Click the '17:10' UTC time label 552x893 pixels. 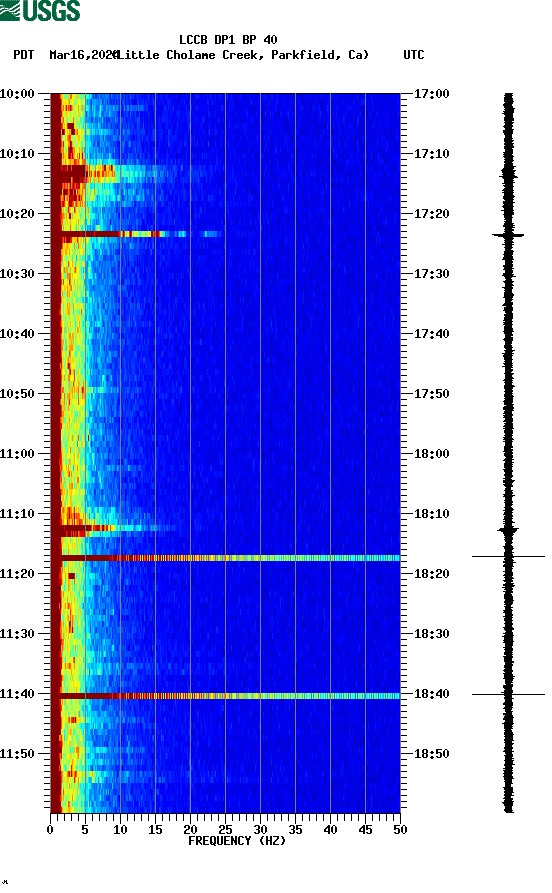pyautogui.click(x=431, y=154)
